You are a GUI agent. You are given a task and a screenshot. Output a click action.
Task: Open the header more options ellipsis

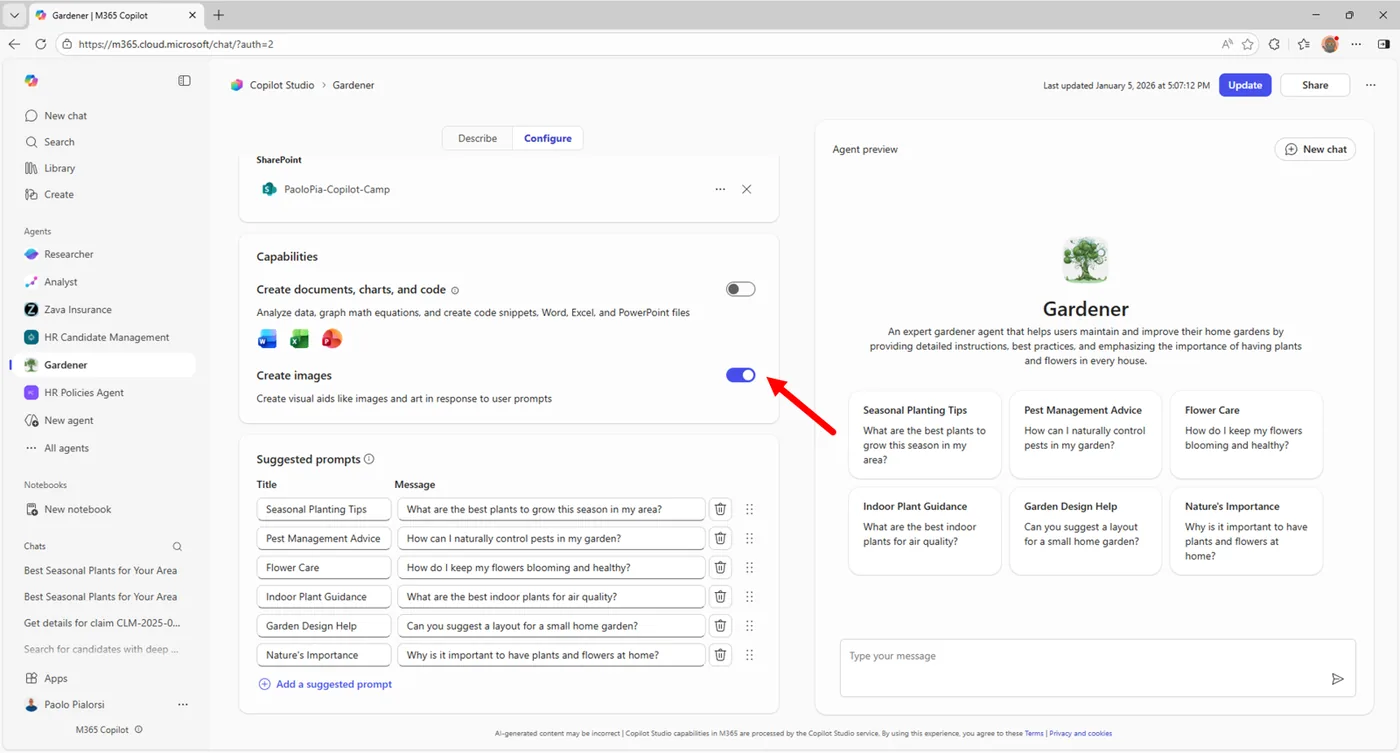pyautogui.click(x=1370, y=85)
